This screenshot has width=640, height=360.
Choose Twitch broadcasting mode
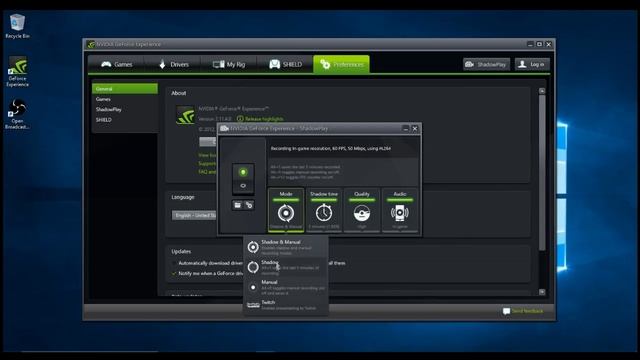pos(286,305)
